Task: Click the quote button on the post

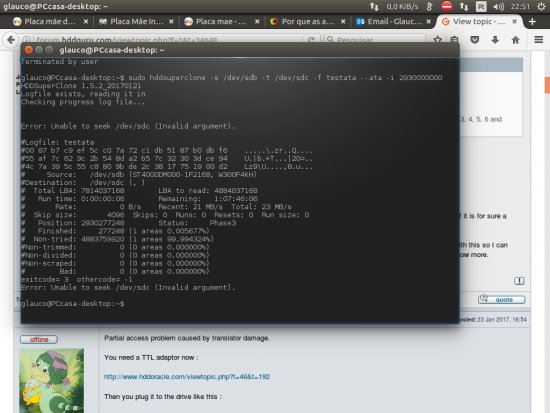Action: 502,299
